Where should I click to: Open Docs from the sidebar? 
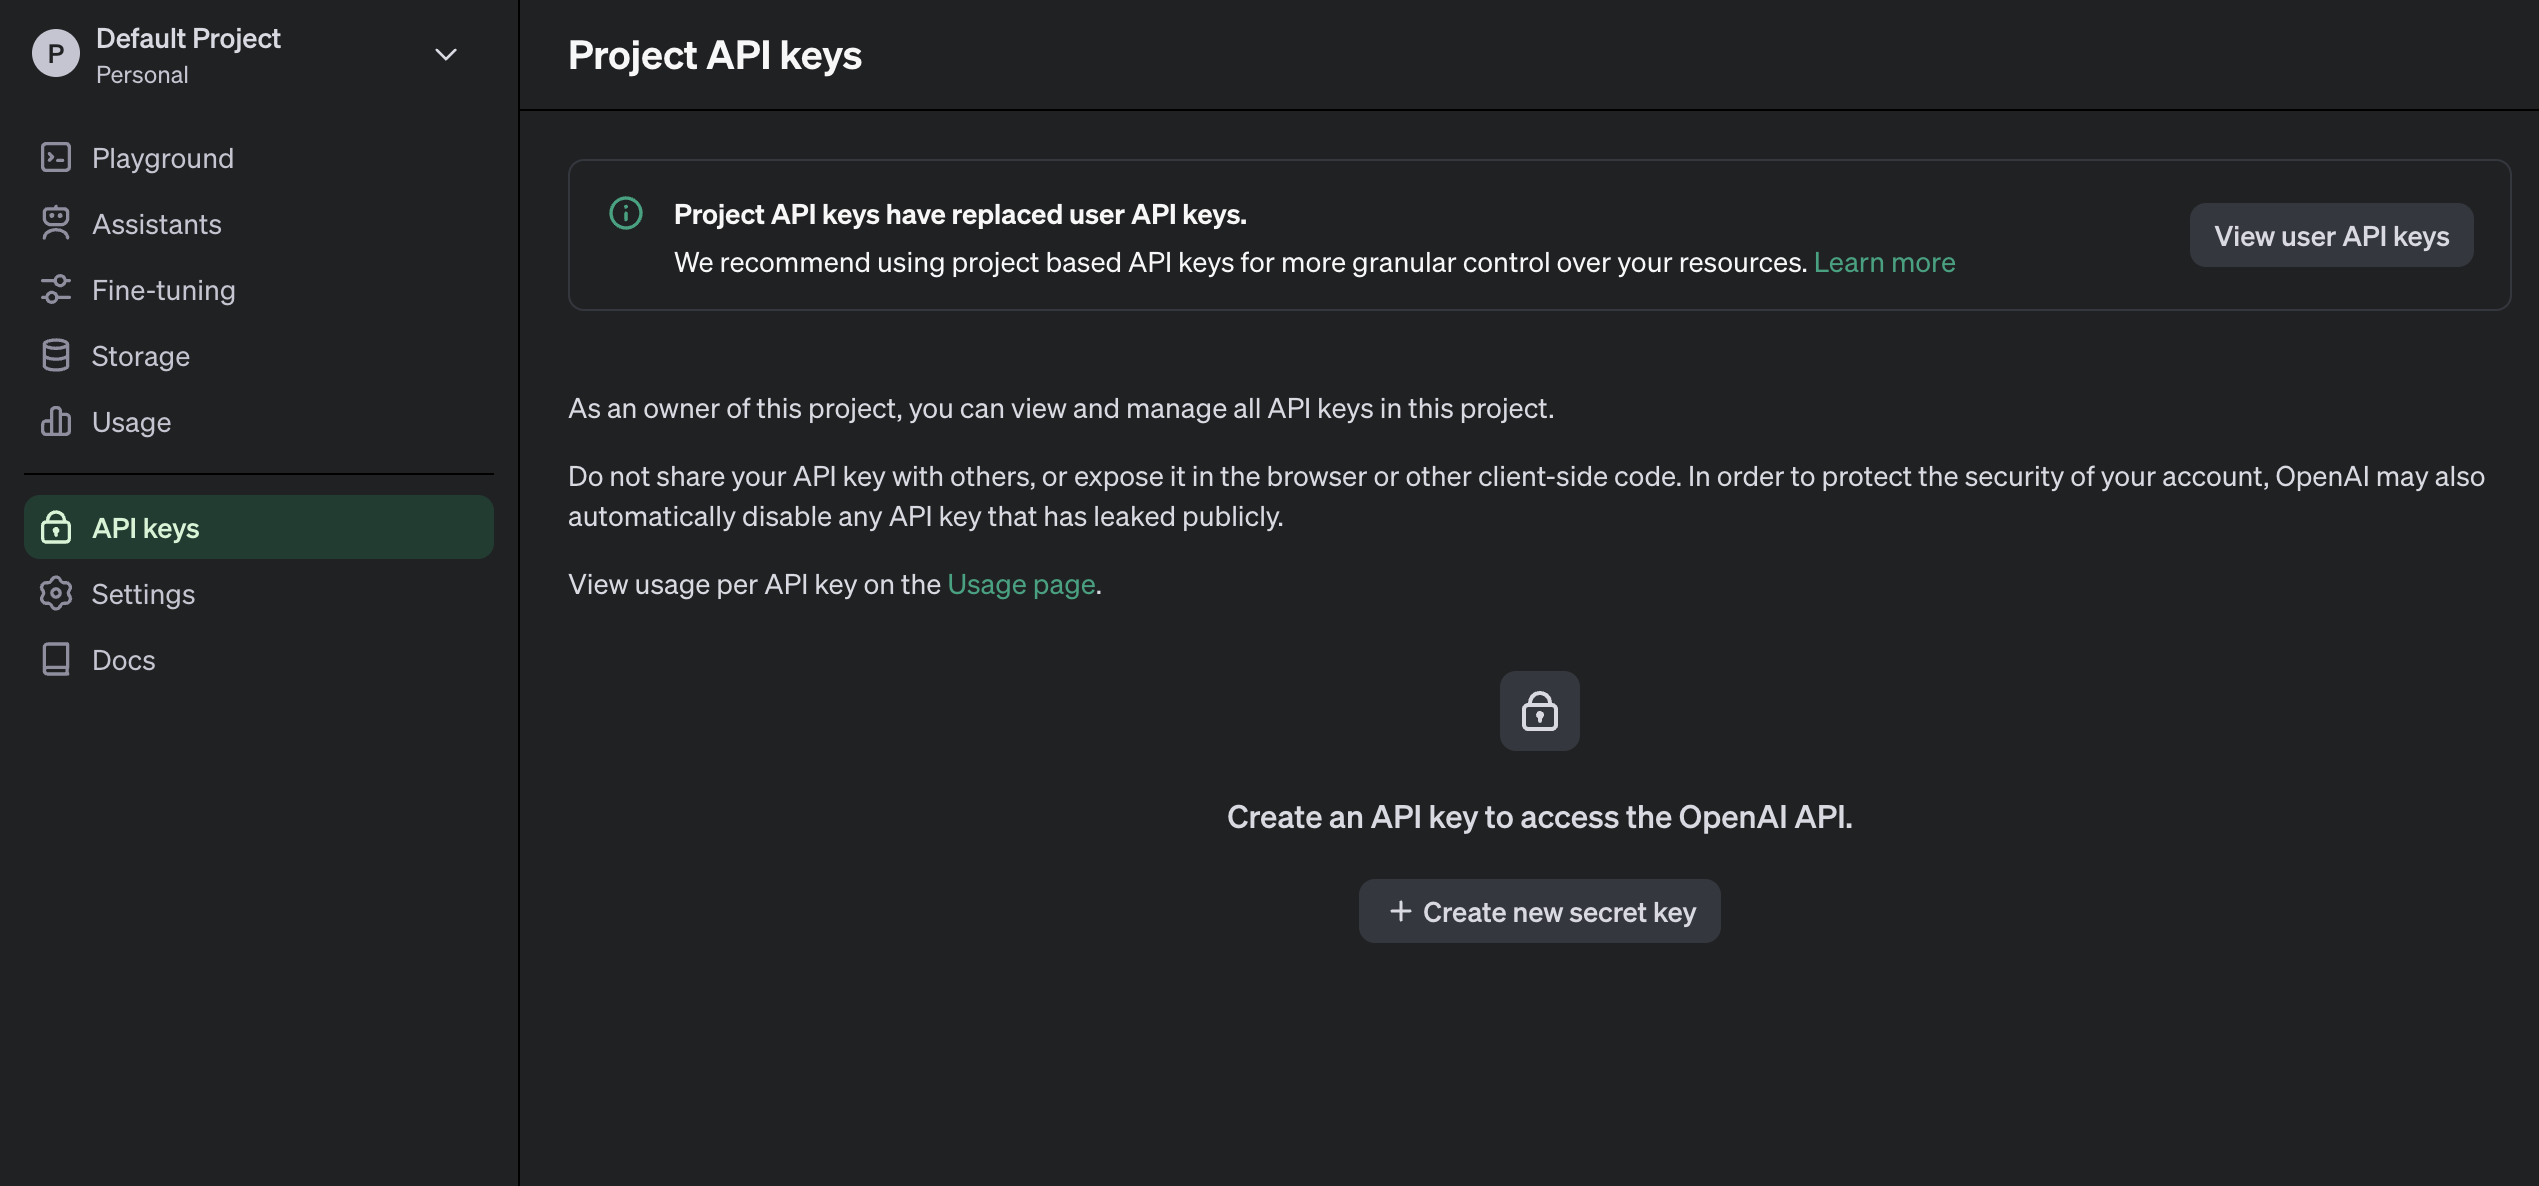[x=259, y=659]
